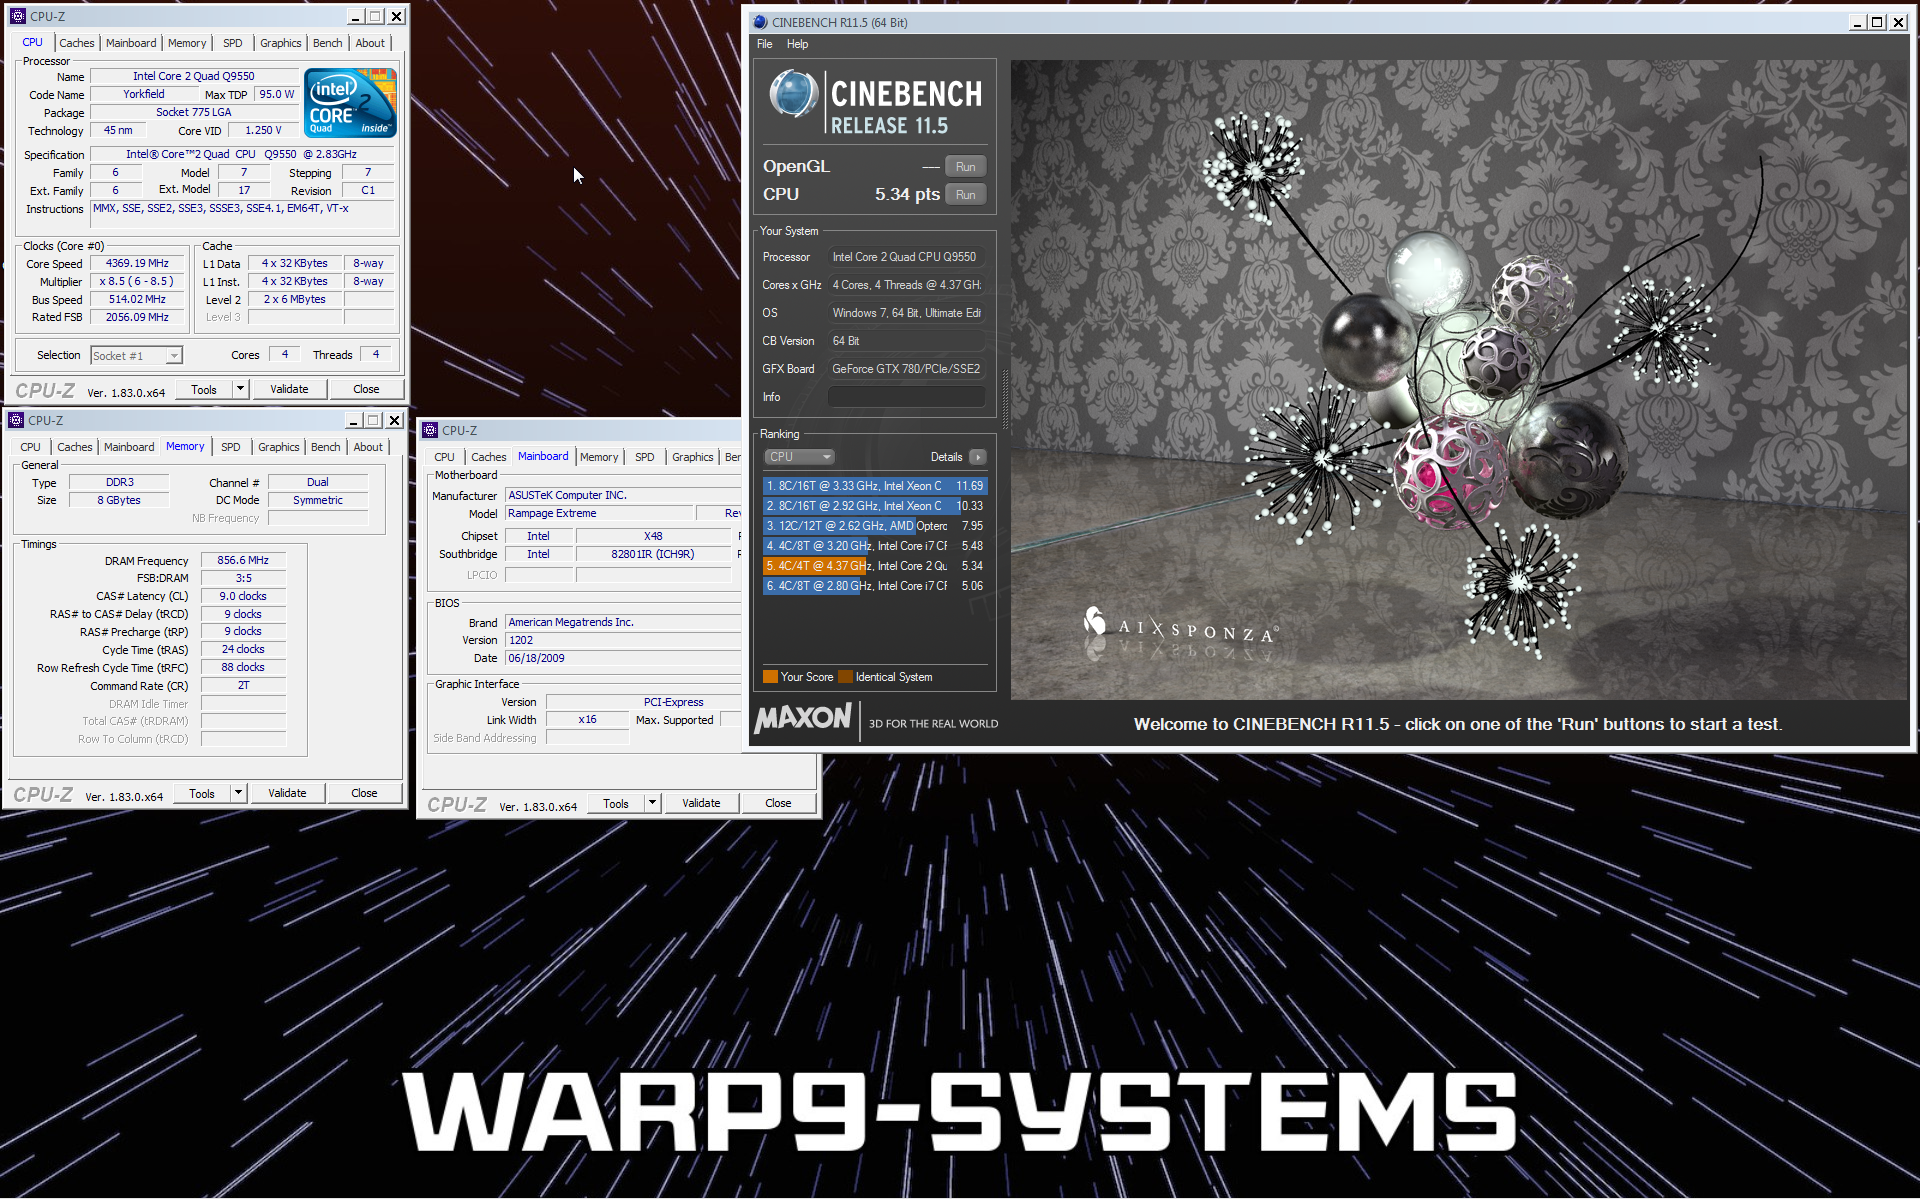This screenshot has width=1920, height=1200.
Task: Click the orange Your Score legend swatch
Action: [x=770, y=677]
